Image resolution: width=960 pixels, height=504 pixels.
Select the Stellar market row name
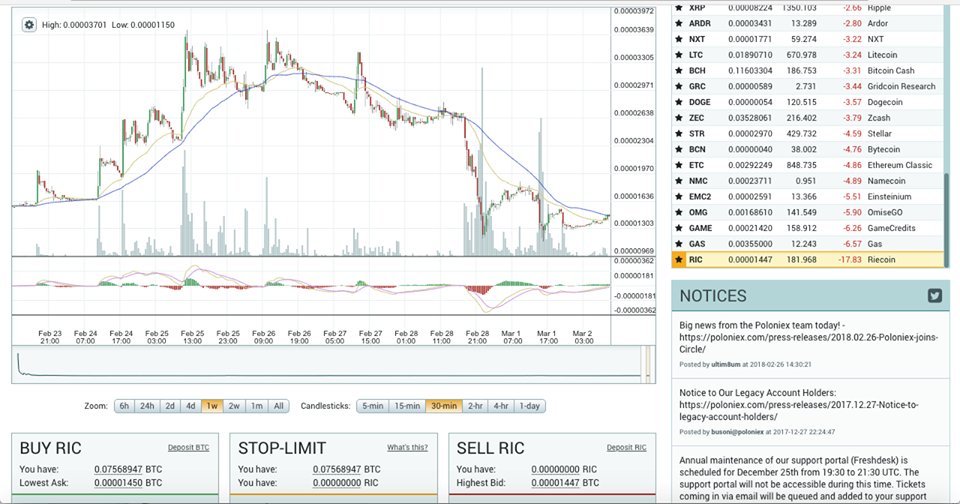[x=880, y=134]
